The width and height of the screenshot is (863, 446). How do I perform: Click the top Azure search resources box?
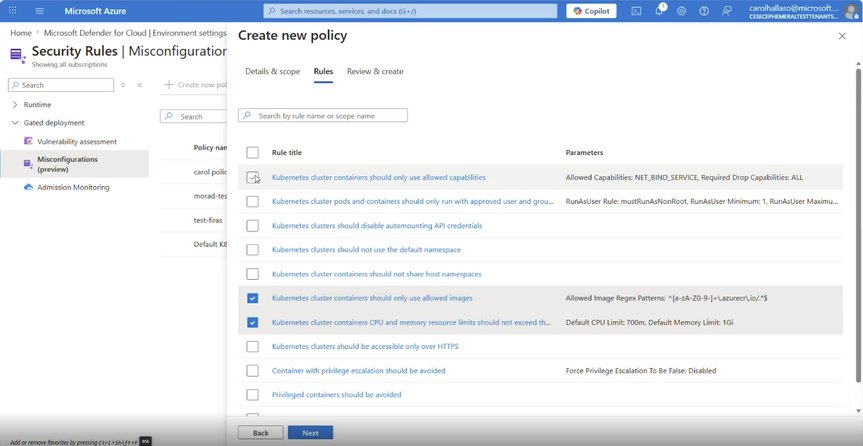[411, 11]
